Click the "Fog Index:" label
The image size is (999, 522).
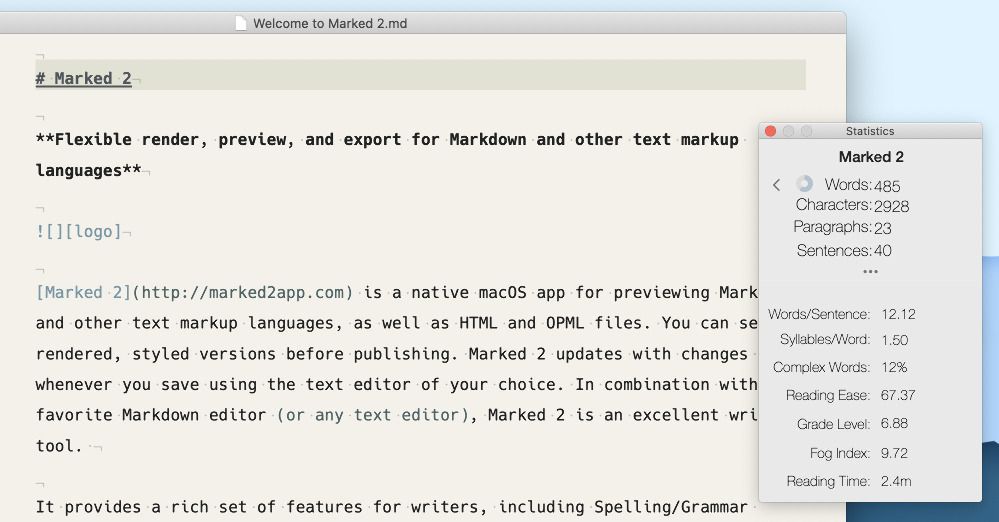coord(840,453)
